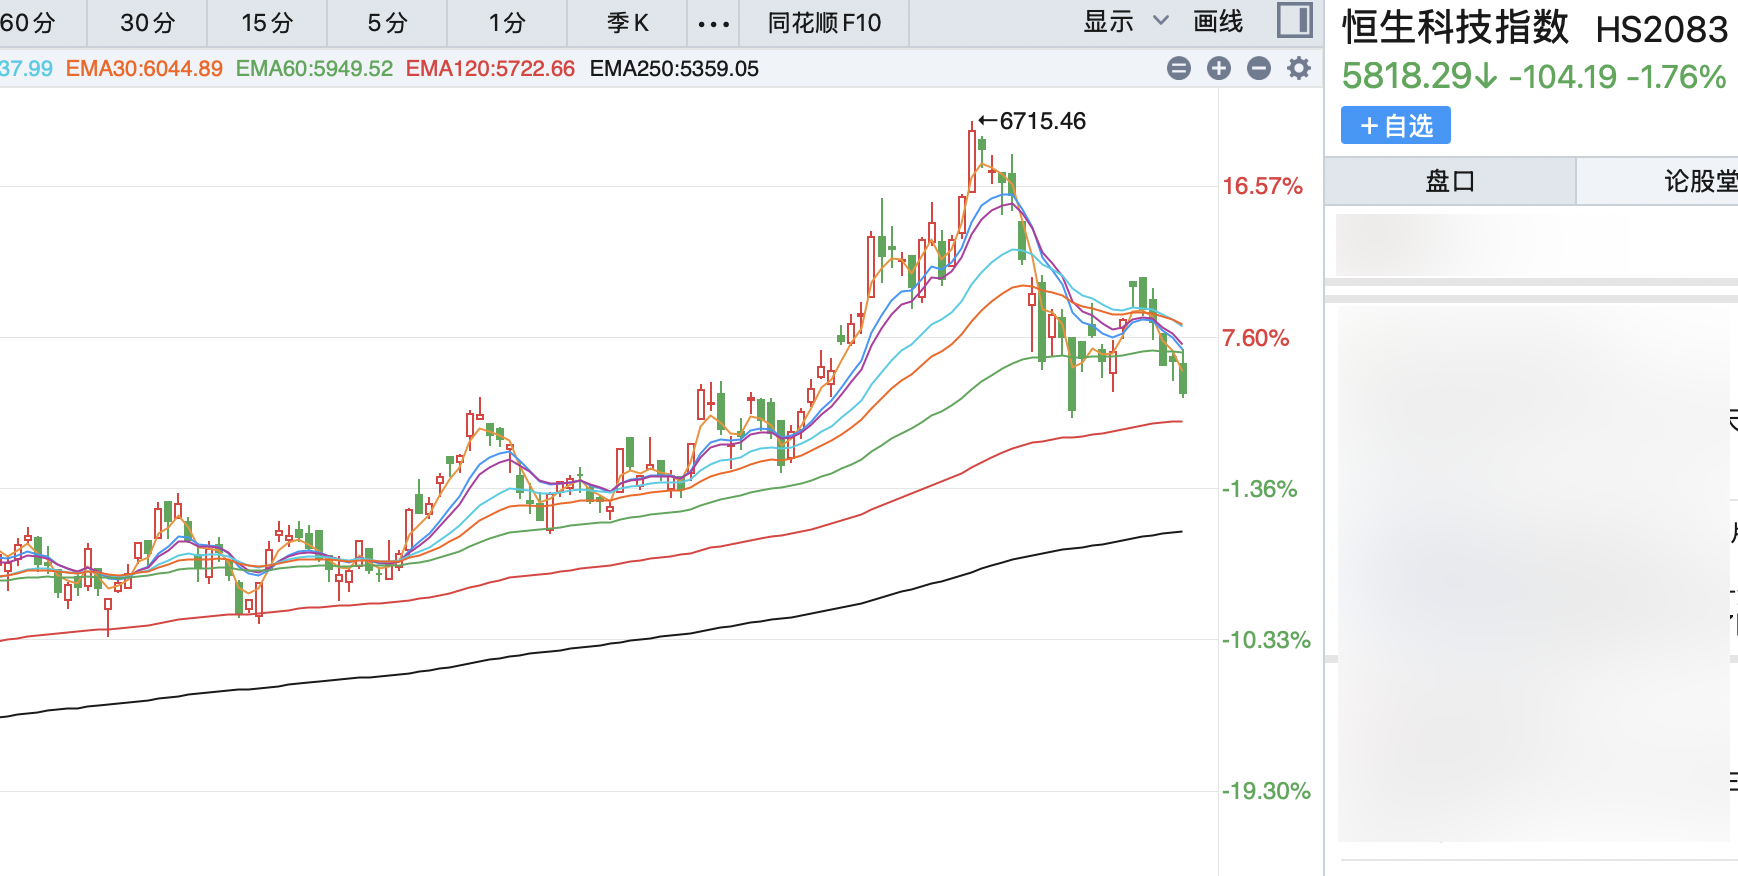Add index to watchlist via +自选
The image size is (1738, 876).
[x=1395, y=126]
